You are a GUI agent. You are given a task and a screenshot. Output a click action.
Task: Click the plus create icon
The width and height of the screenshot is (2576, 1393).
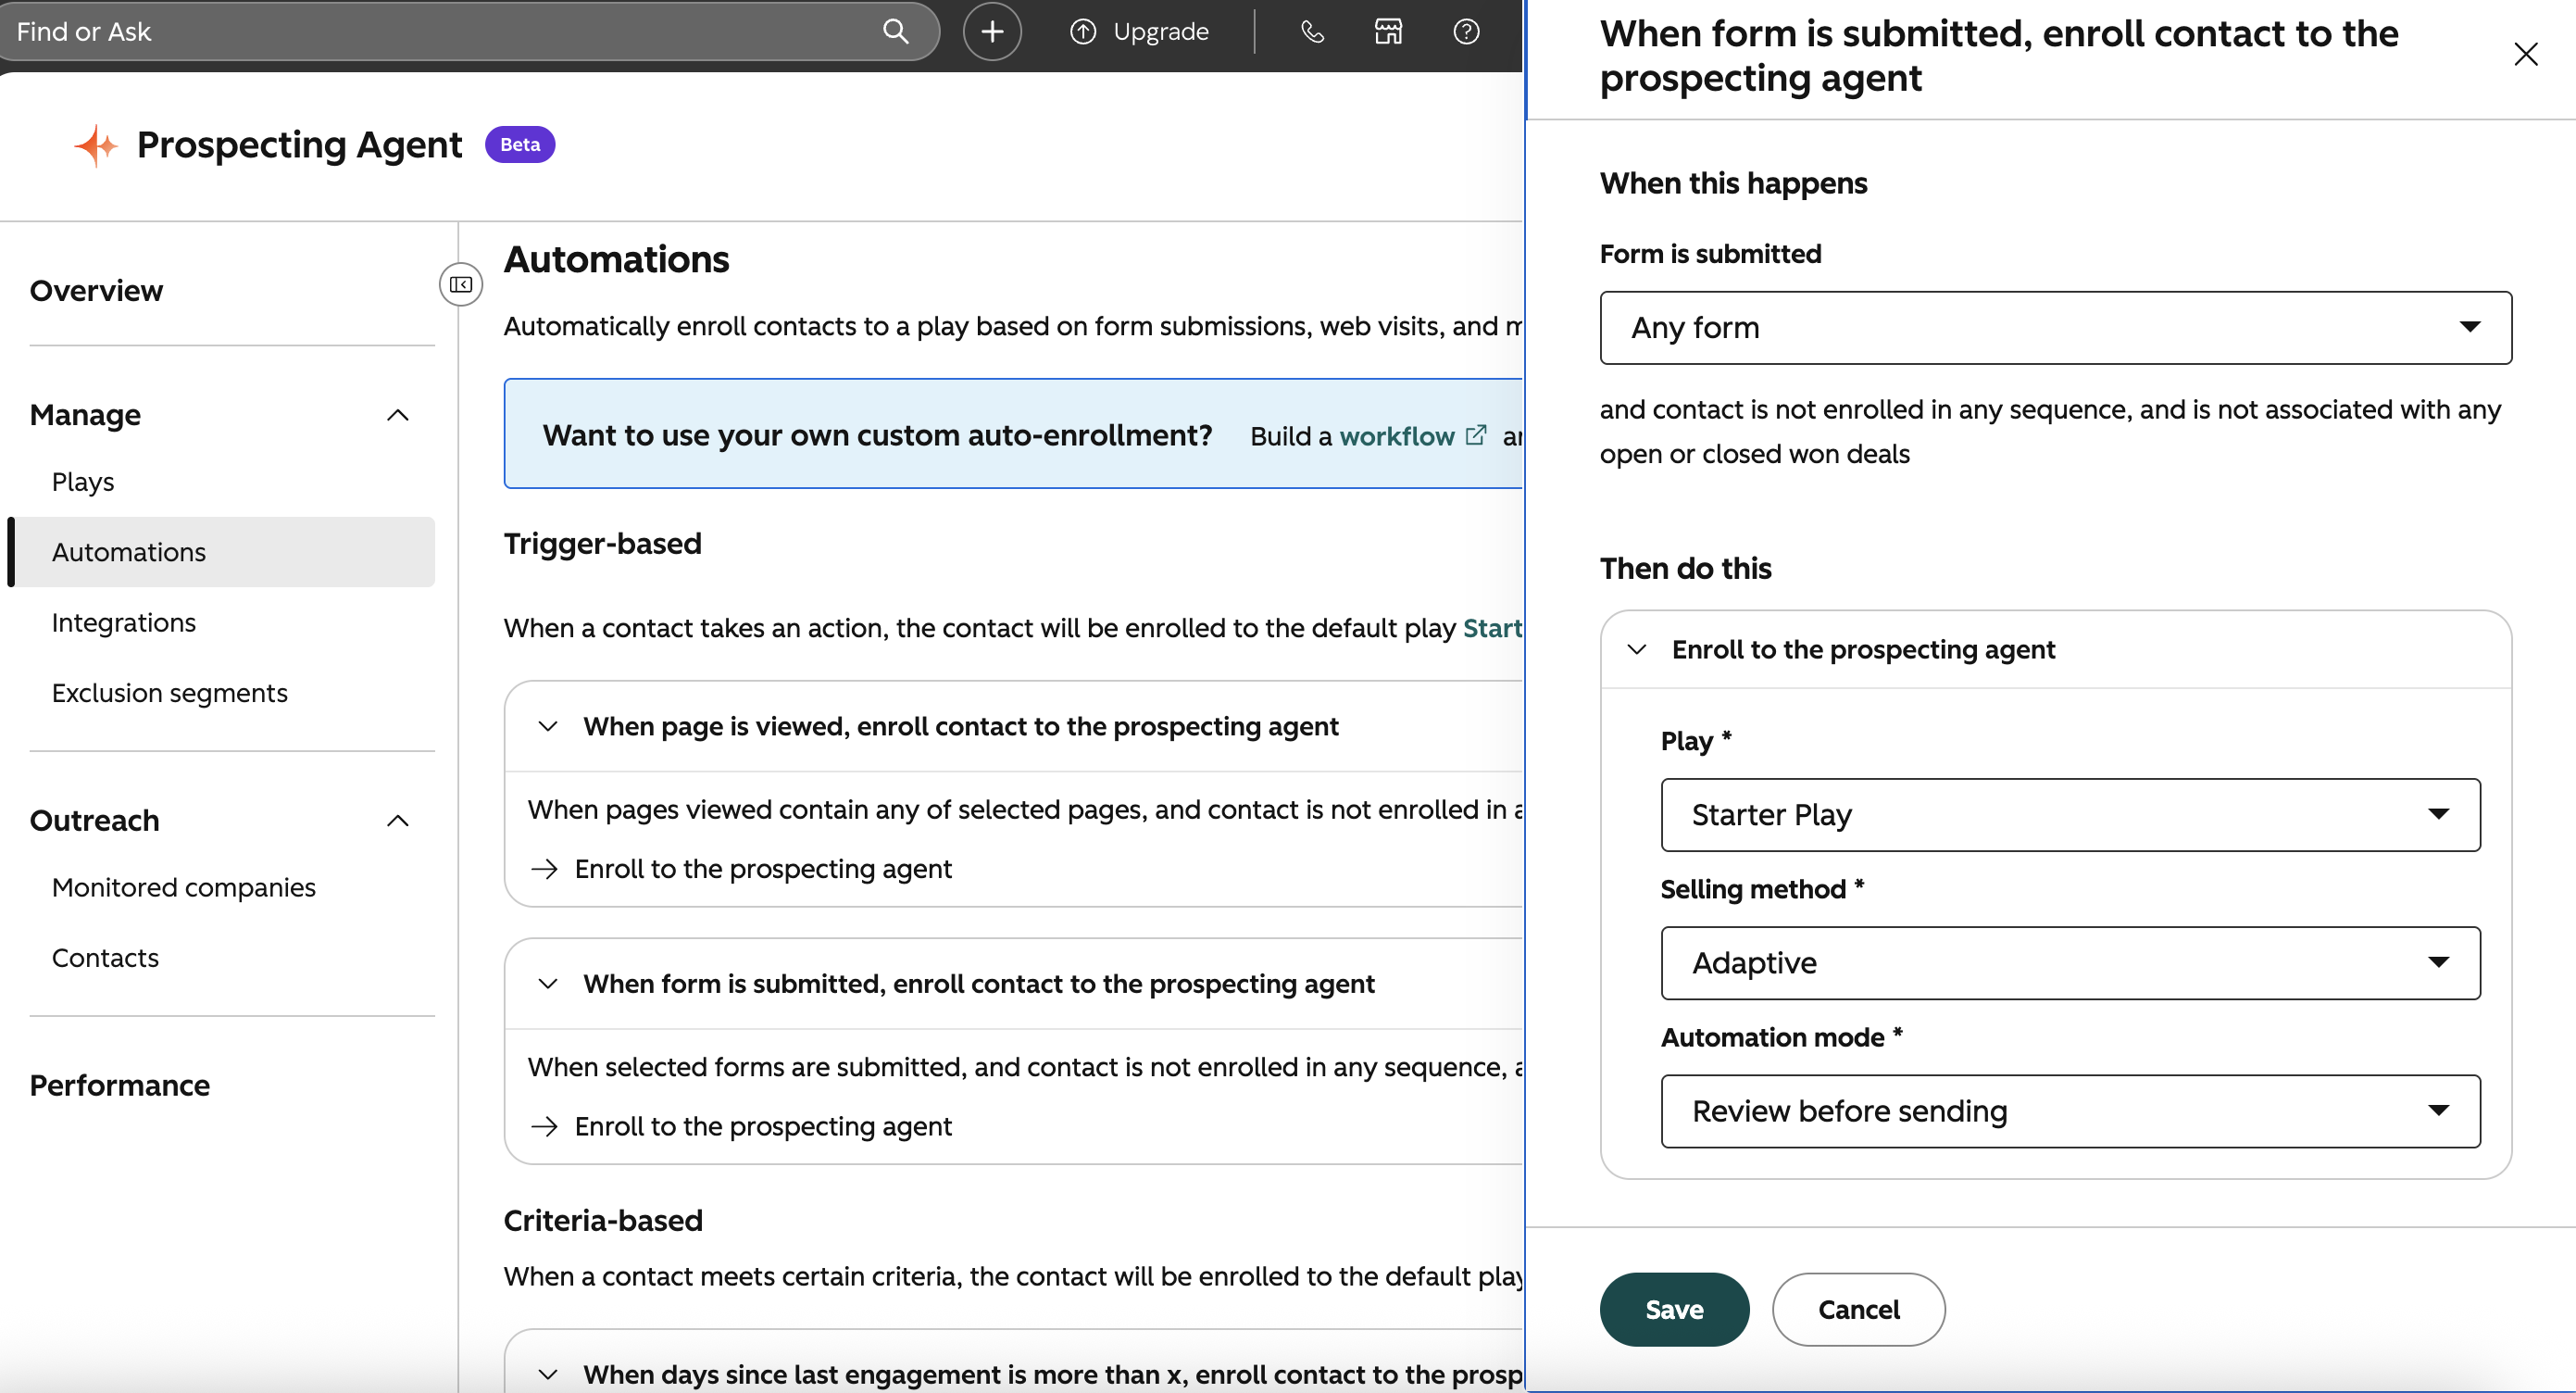tap(991, 32)
